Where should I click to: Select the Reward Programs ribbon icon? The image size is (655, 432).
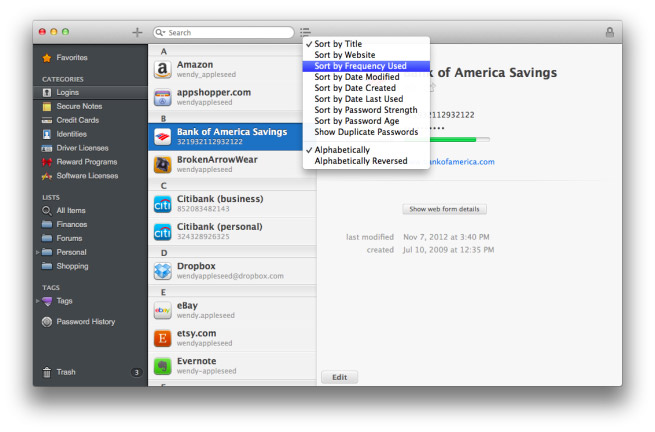click(47, 162)
